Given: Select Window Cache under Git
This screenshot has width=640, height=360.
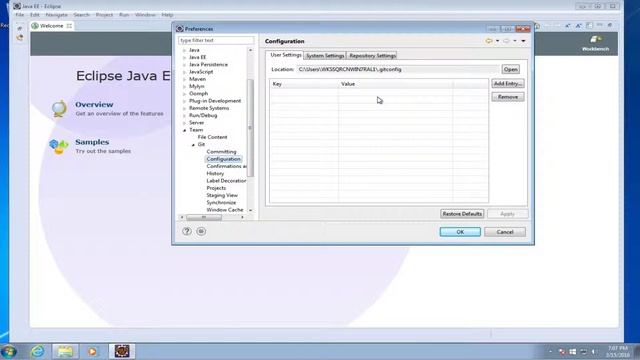Looking at the screenshot, I should point(224,210).
